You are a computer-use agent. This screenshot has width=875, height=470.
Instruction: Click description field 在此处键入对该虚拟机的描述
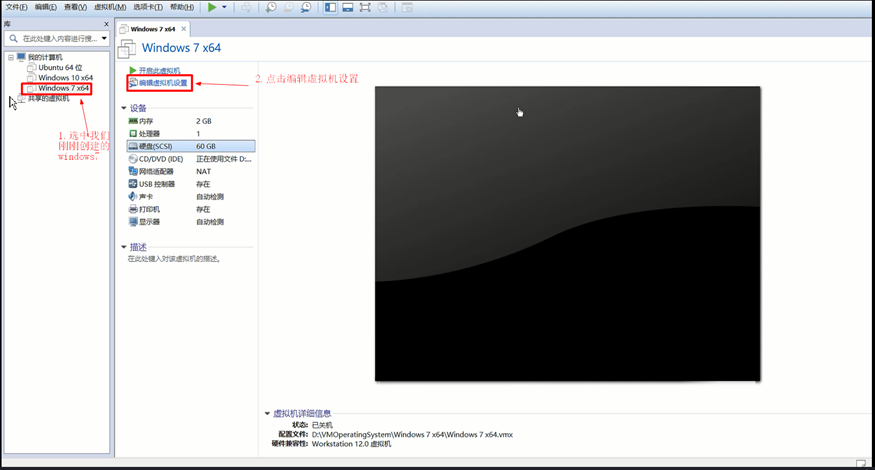tap(174, 259)
